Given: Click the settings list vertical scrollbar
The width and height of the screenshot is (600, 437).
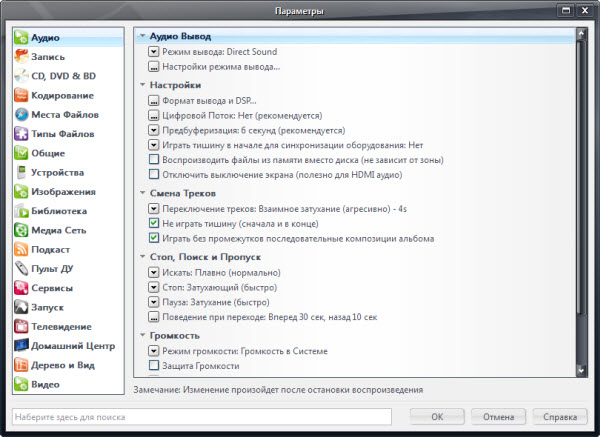Looking at the screenshot, I should pos(581,200).
